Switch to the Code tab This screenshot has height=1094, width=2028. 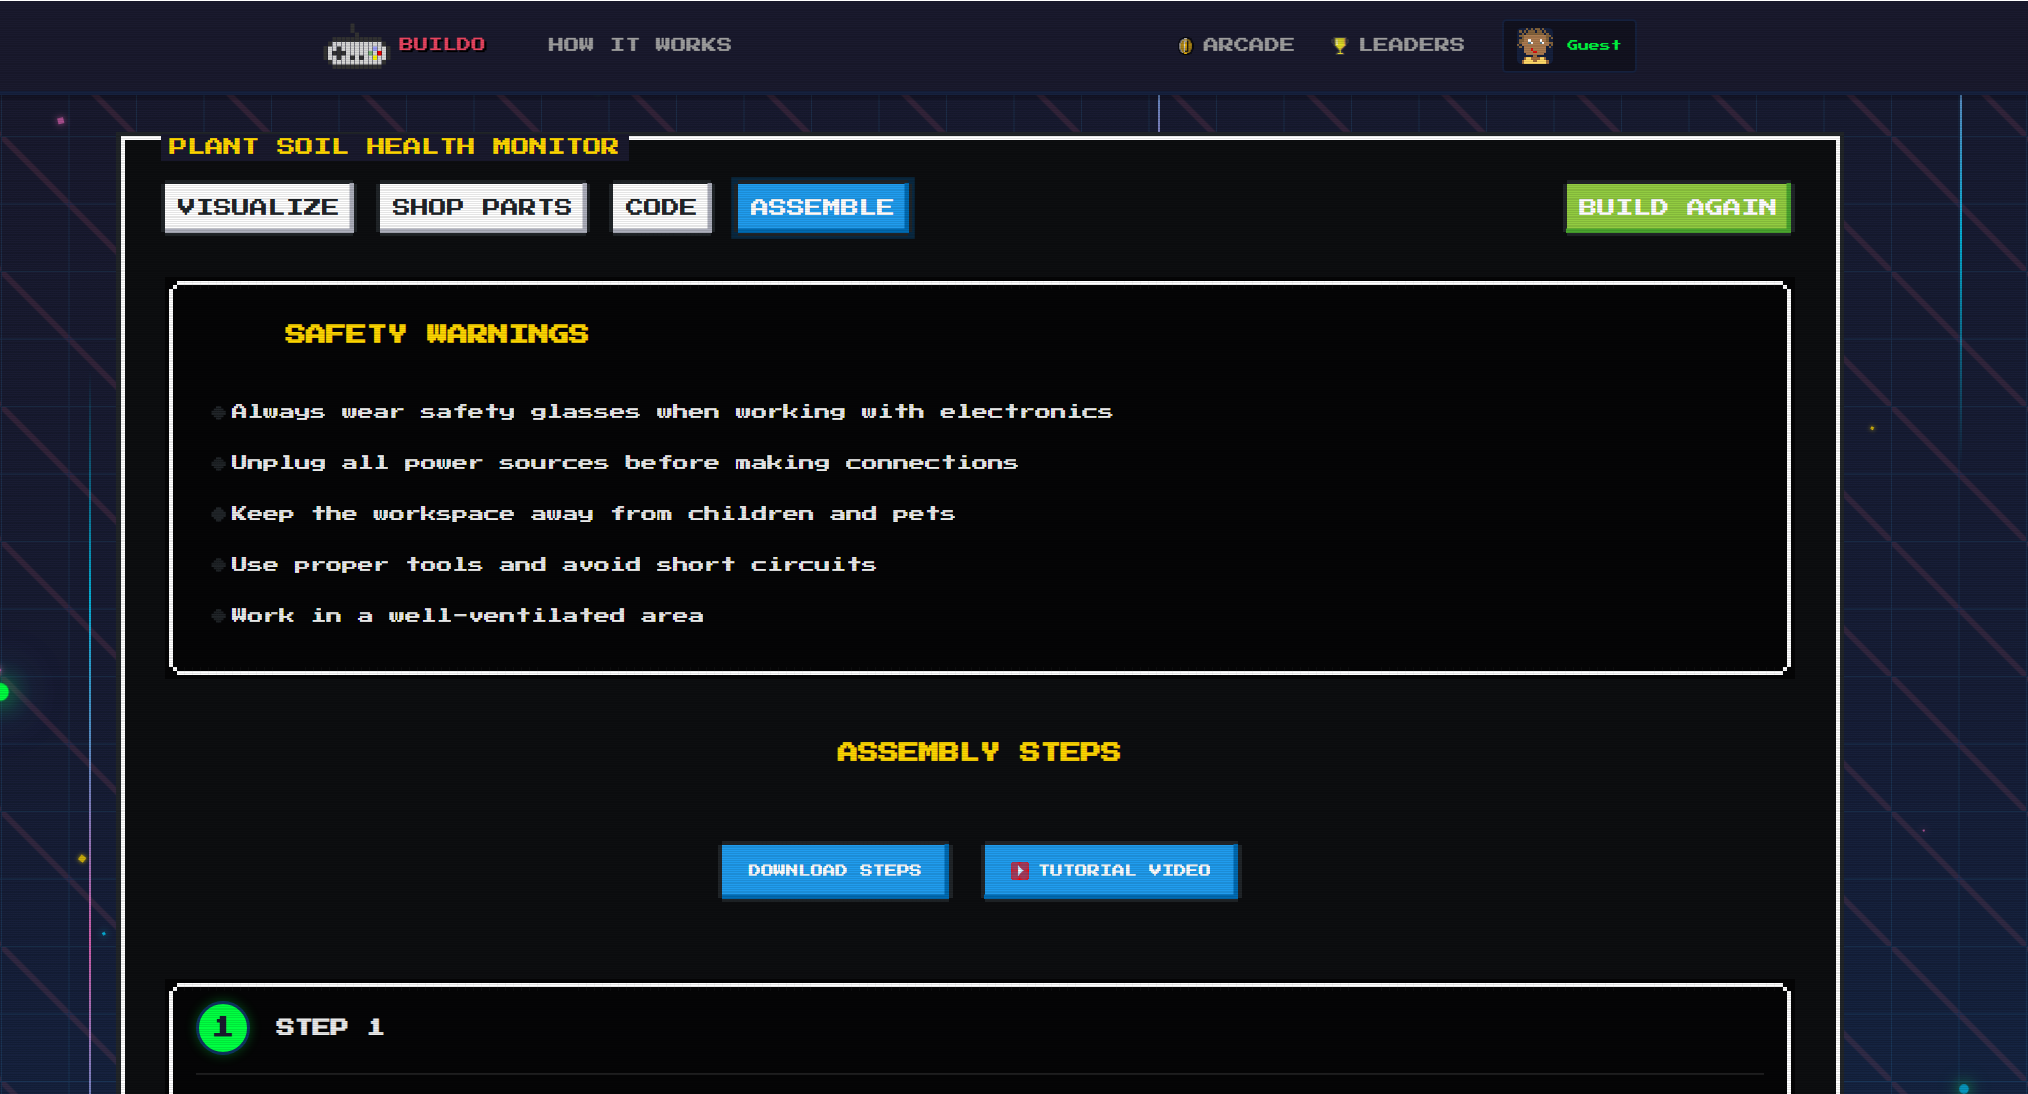pyautogui.click(x=660, y=207)
